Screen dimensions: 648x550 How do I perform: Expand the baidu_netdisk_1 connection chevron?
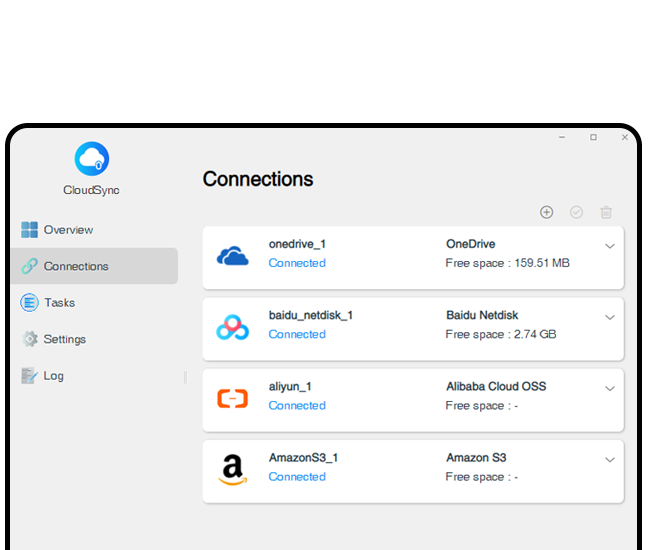[609, 317]
